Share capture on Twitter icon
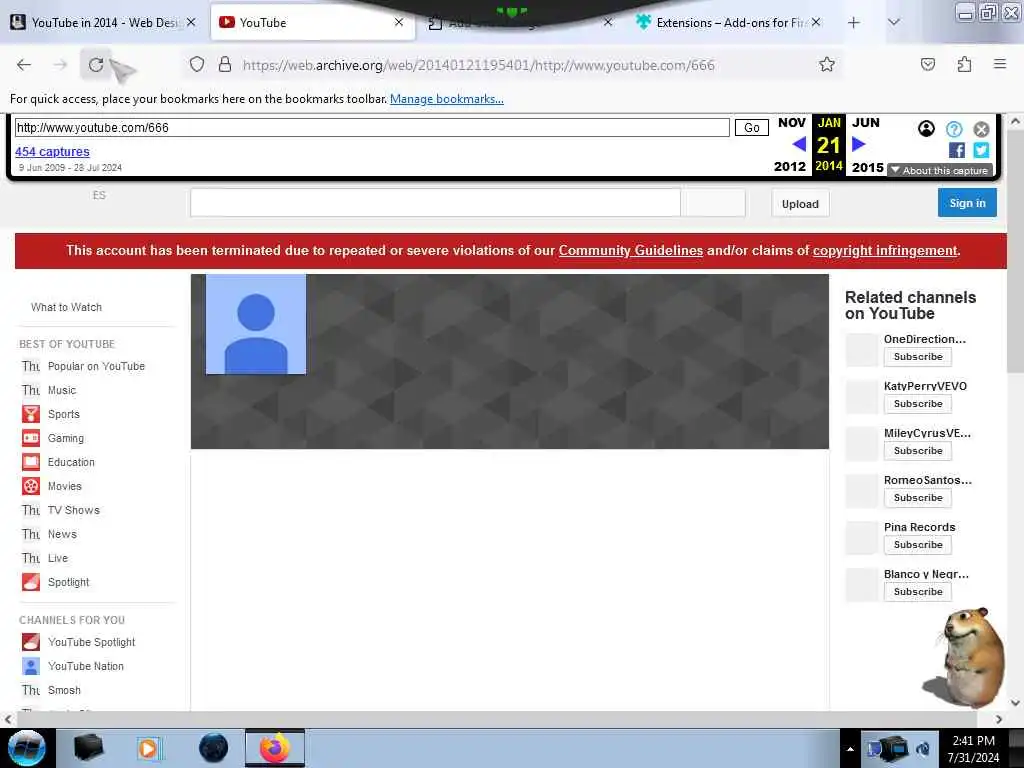The image size is (1024, 768). tap(981, 150)
